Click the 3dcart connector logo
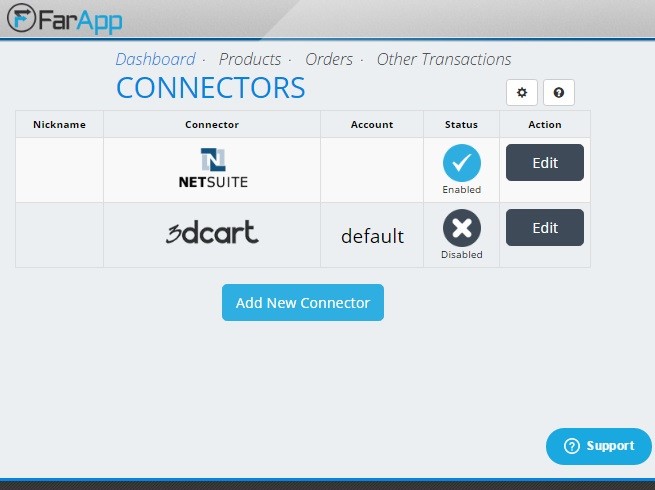 pos(212,232)
